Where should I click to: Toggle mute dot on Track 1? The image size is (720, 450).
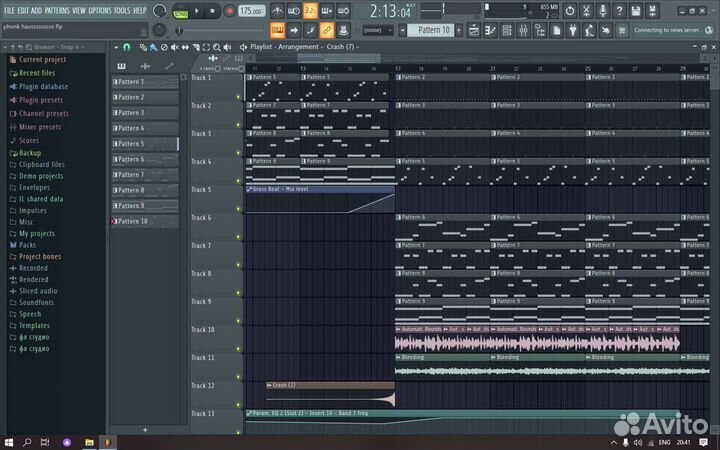[x=238, y=97]
